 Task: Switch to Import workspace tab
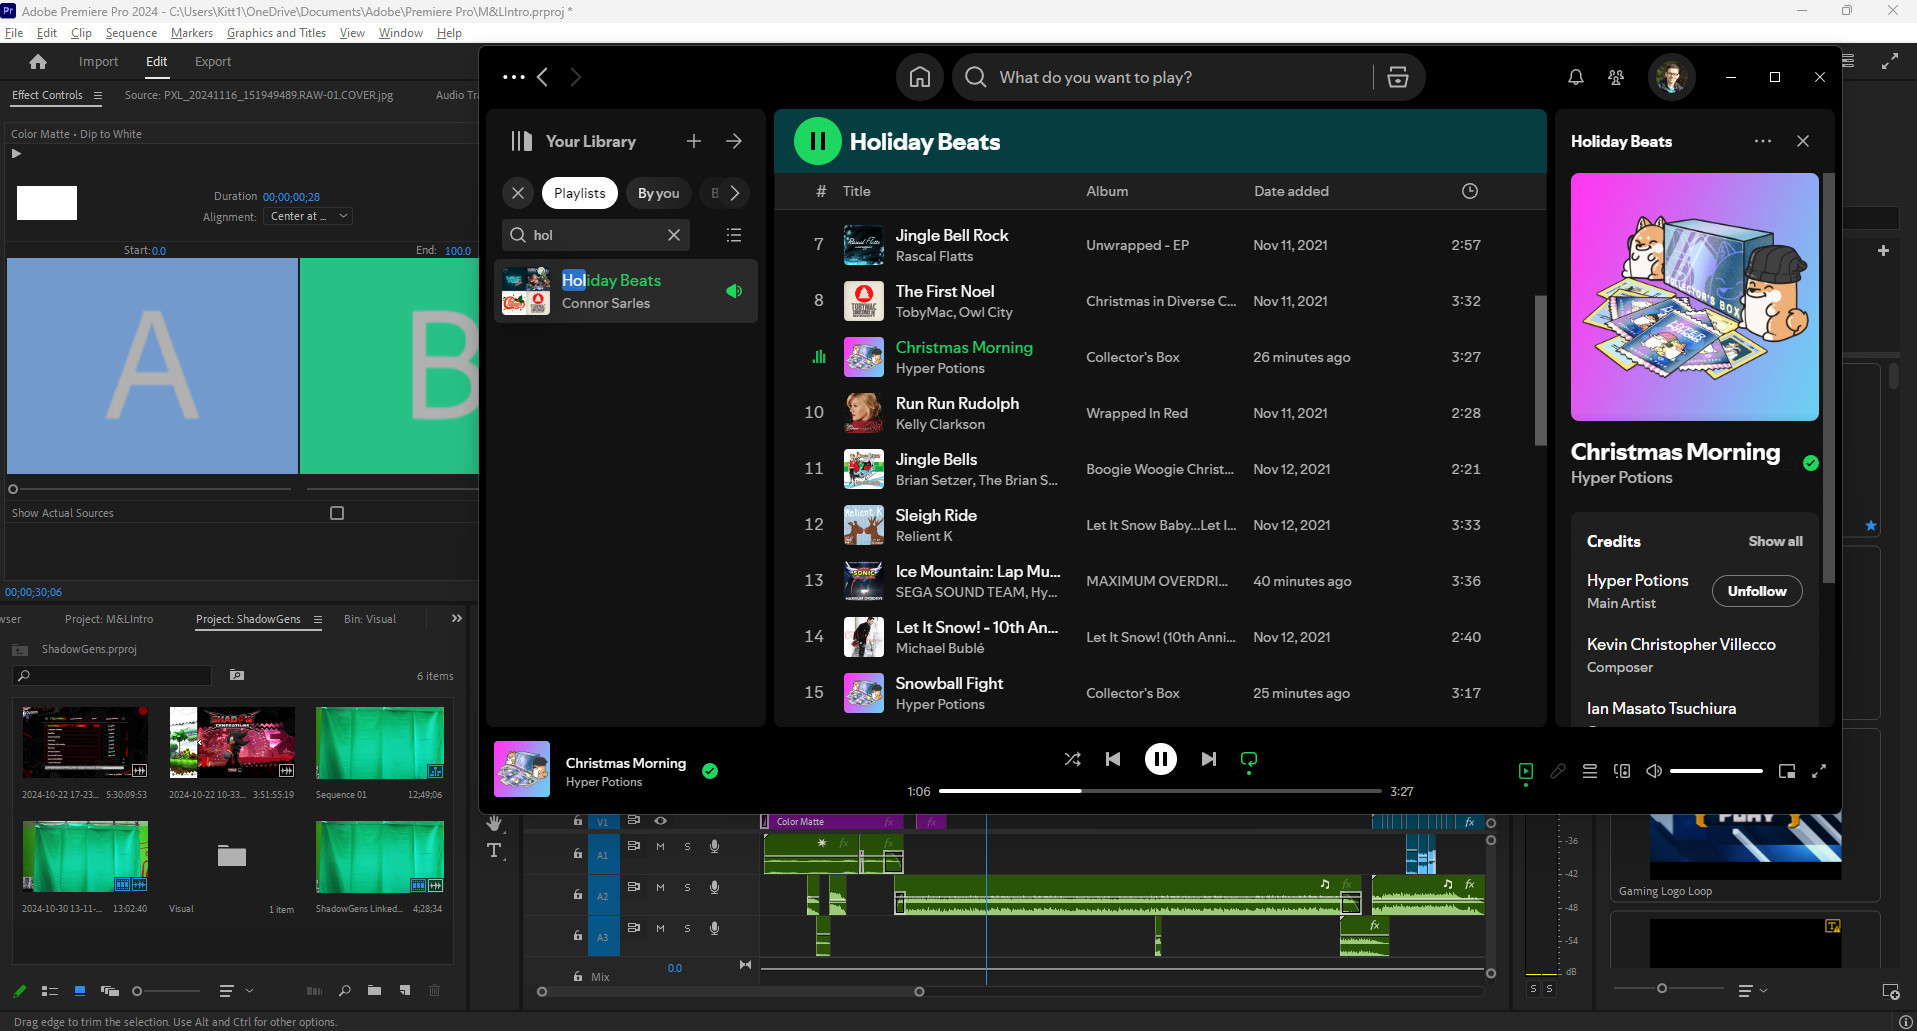click(x=98, y=62)
